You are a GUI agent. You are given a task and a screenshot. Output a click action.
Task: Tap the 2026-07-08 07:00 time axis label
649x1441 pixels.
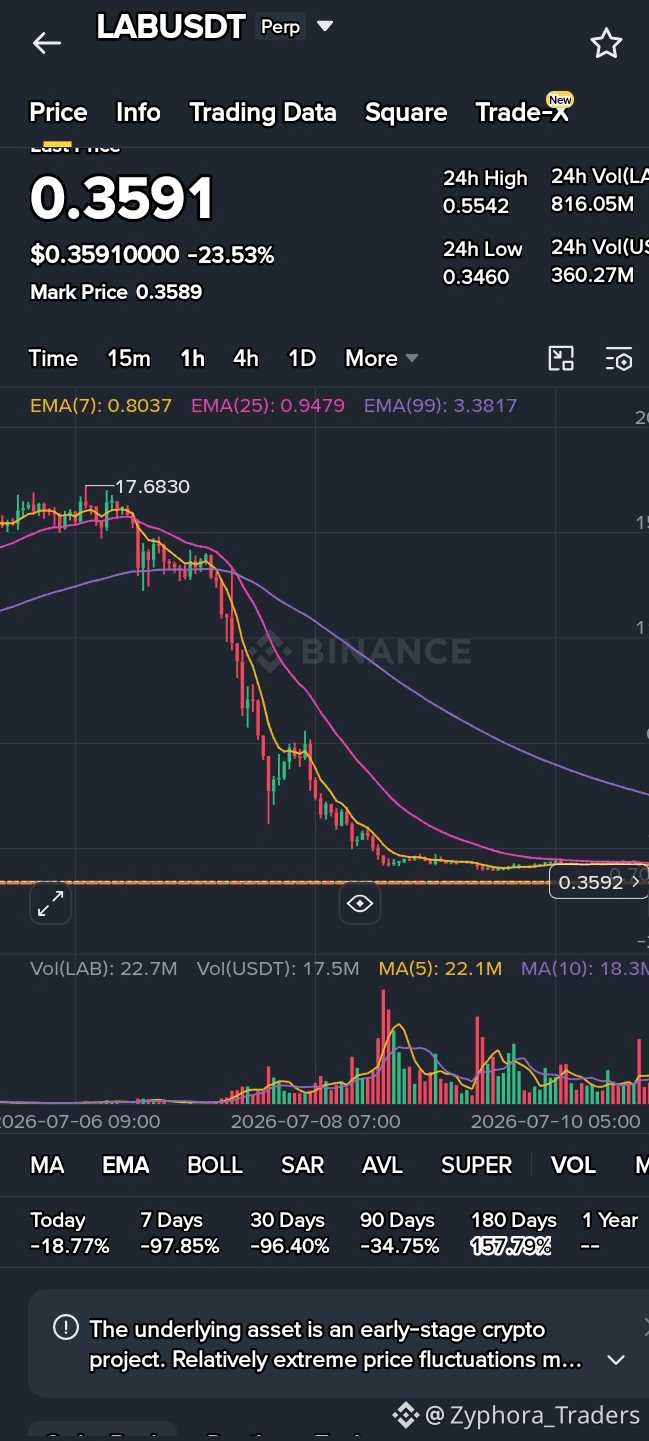tap(315, 1121)
